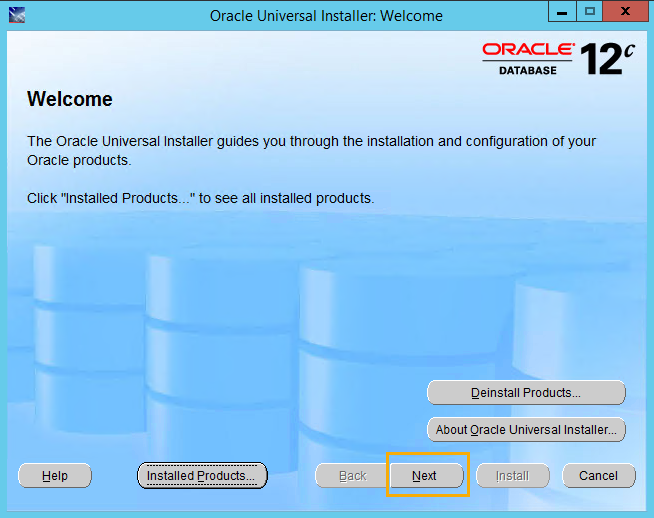Click the 'Oracle Universal Installer: Welcome' title text
Image resolution: width=654 pixels, height=518 pixels.
coord(326,16)
